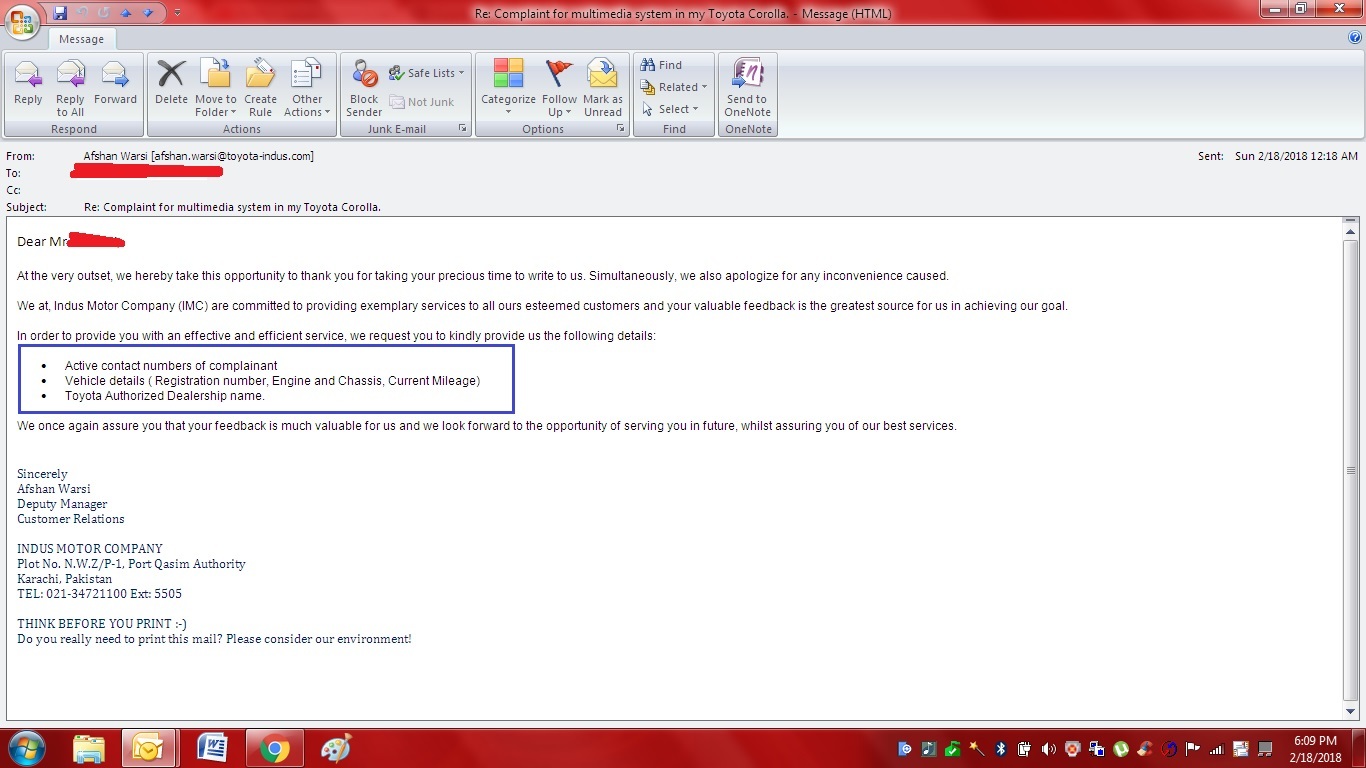Expand the Options group dialog launcher
Screen dimensions: 1366x768
tap(621, 129)
